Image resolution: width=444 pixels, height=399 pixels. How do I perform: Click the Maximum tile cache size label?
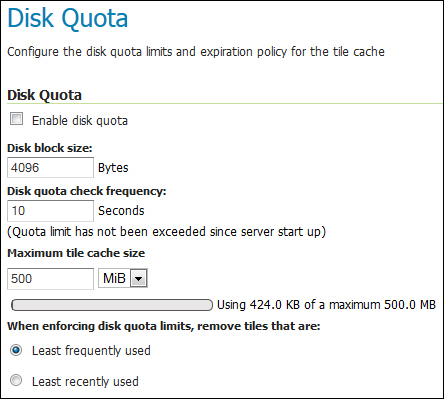76,253
